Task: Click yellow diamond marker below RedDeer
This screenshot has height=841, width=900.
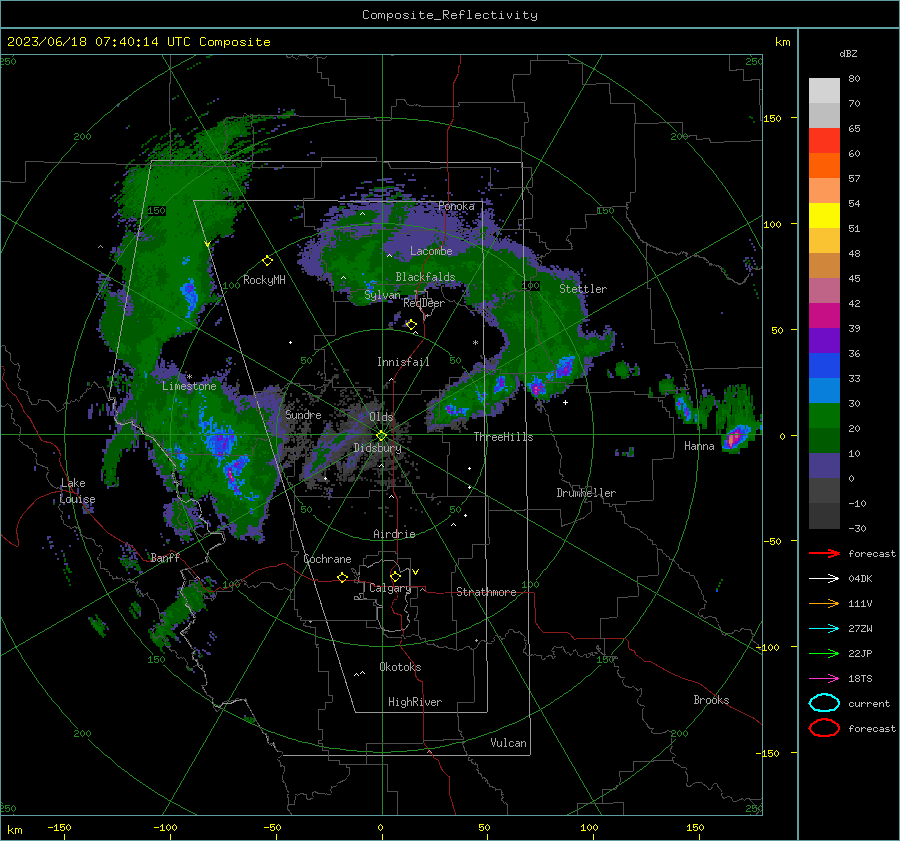Action: pyautogui.click(x=411, y=325)
